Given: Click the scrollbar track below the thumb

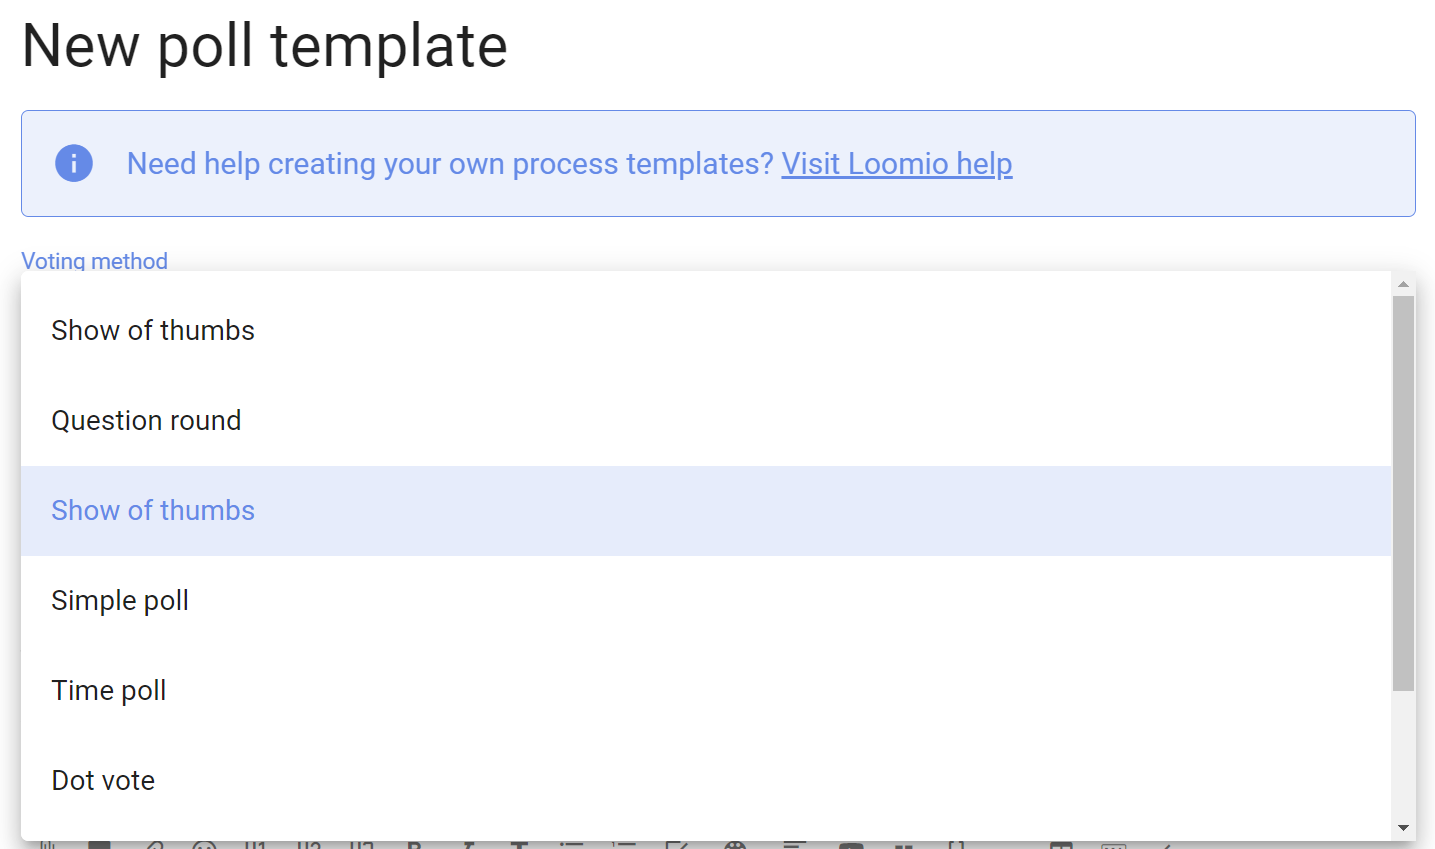Looking at the screenshot, I should click(x=1403, y=754).
